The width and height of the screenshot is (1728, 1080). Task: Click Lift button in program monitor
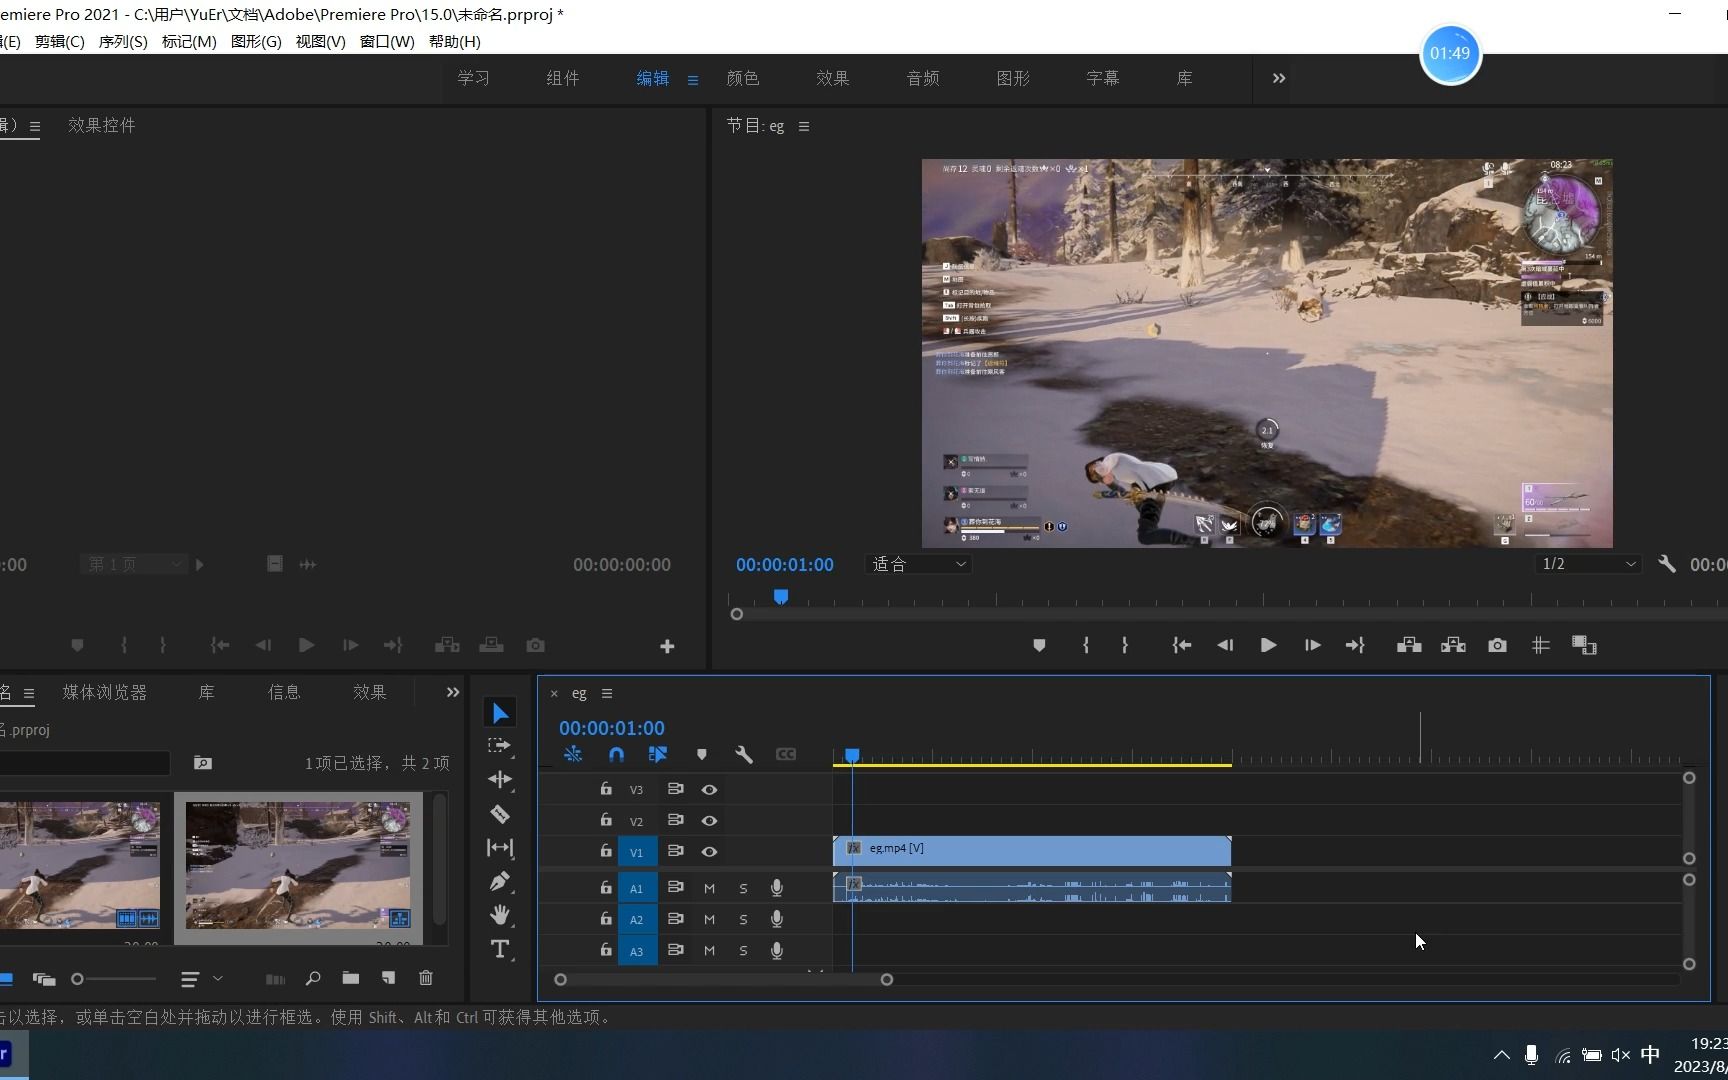click(1409, 646)
